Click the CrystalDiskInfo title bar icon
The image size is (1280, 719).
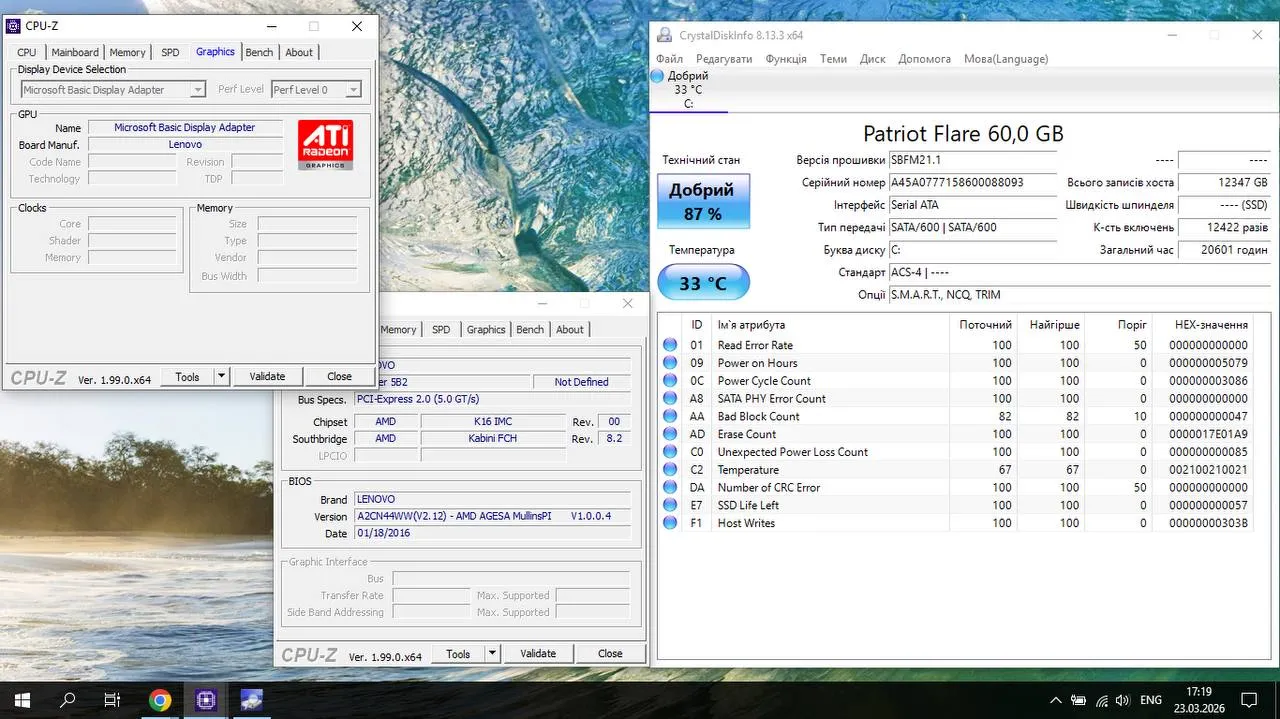click(x=664, y=35)
